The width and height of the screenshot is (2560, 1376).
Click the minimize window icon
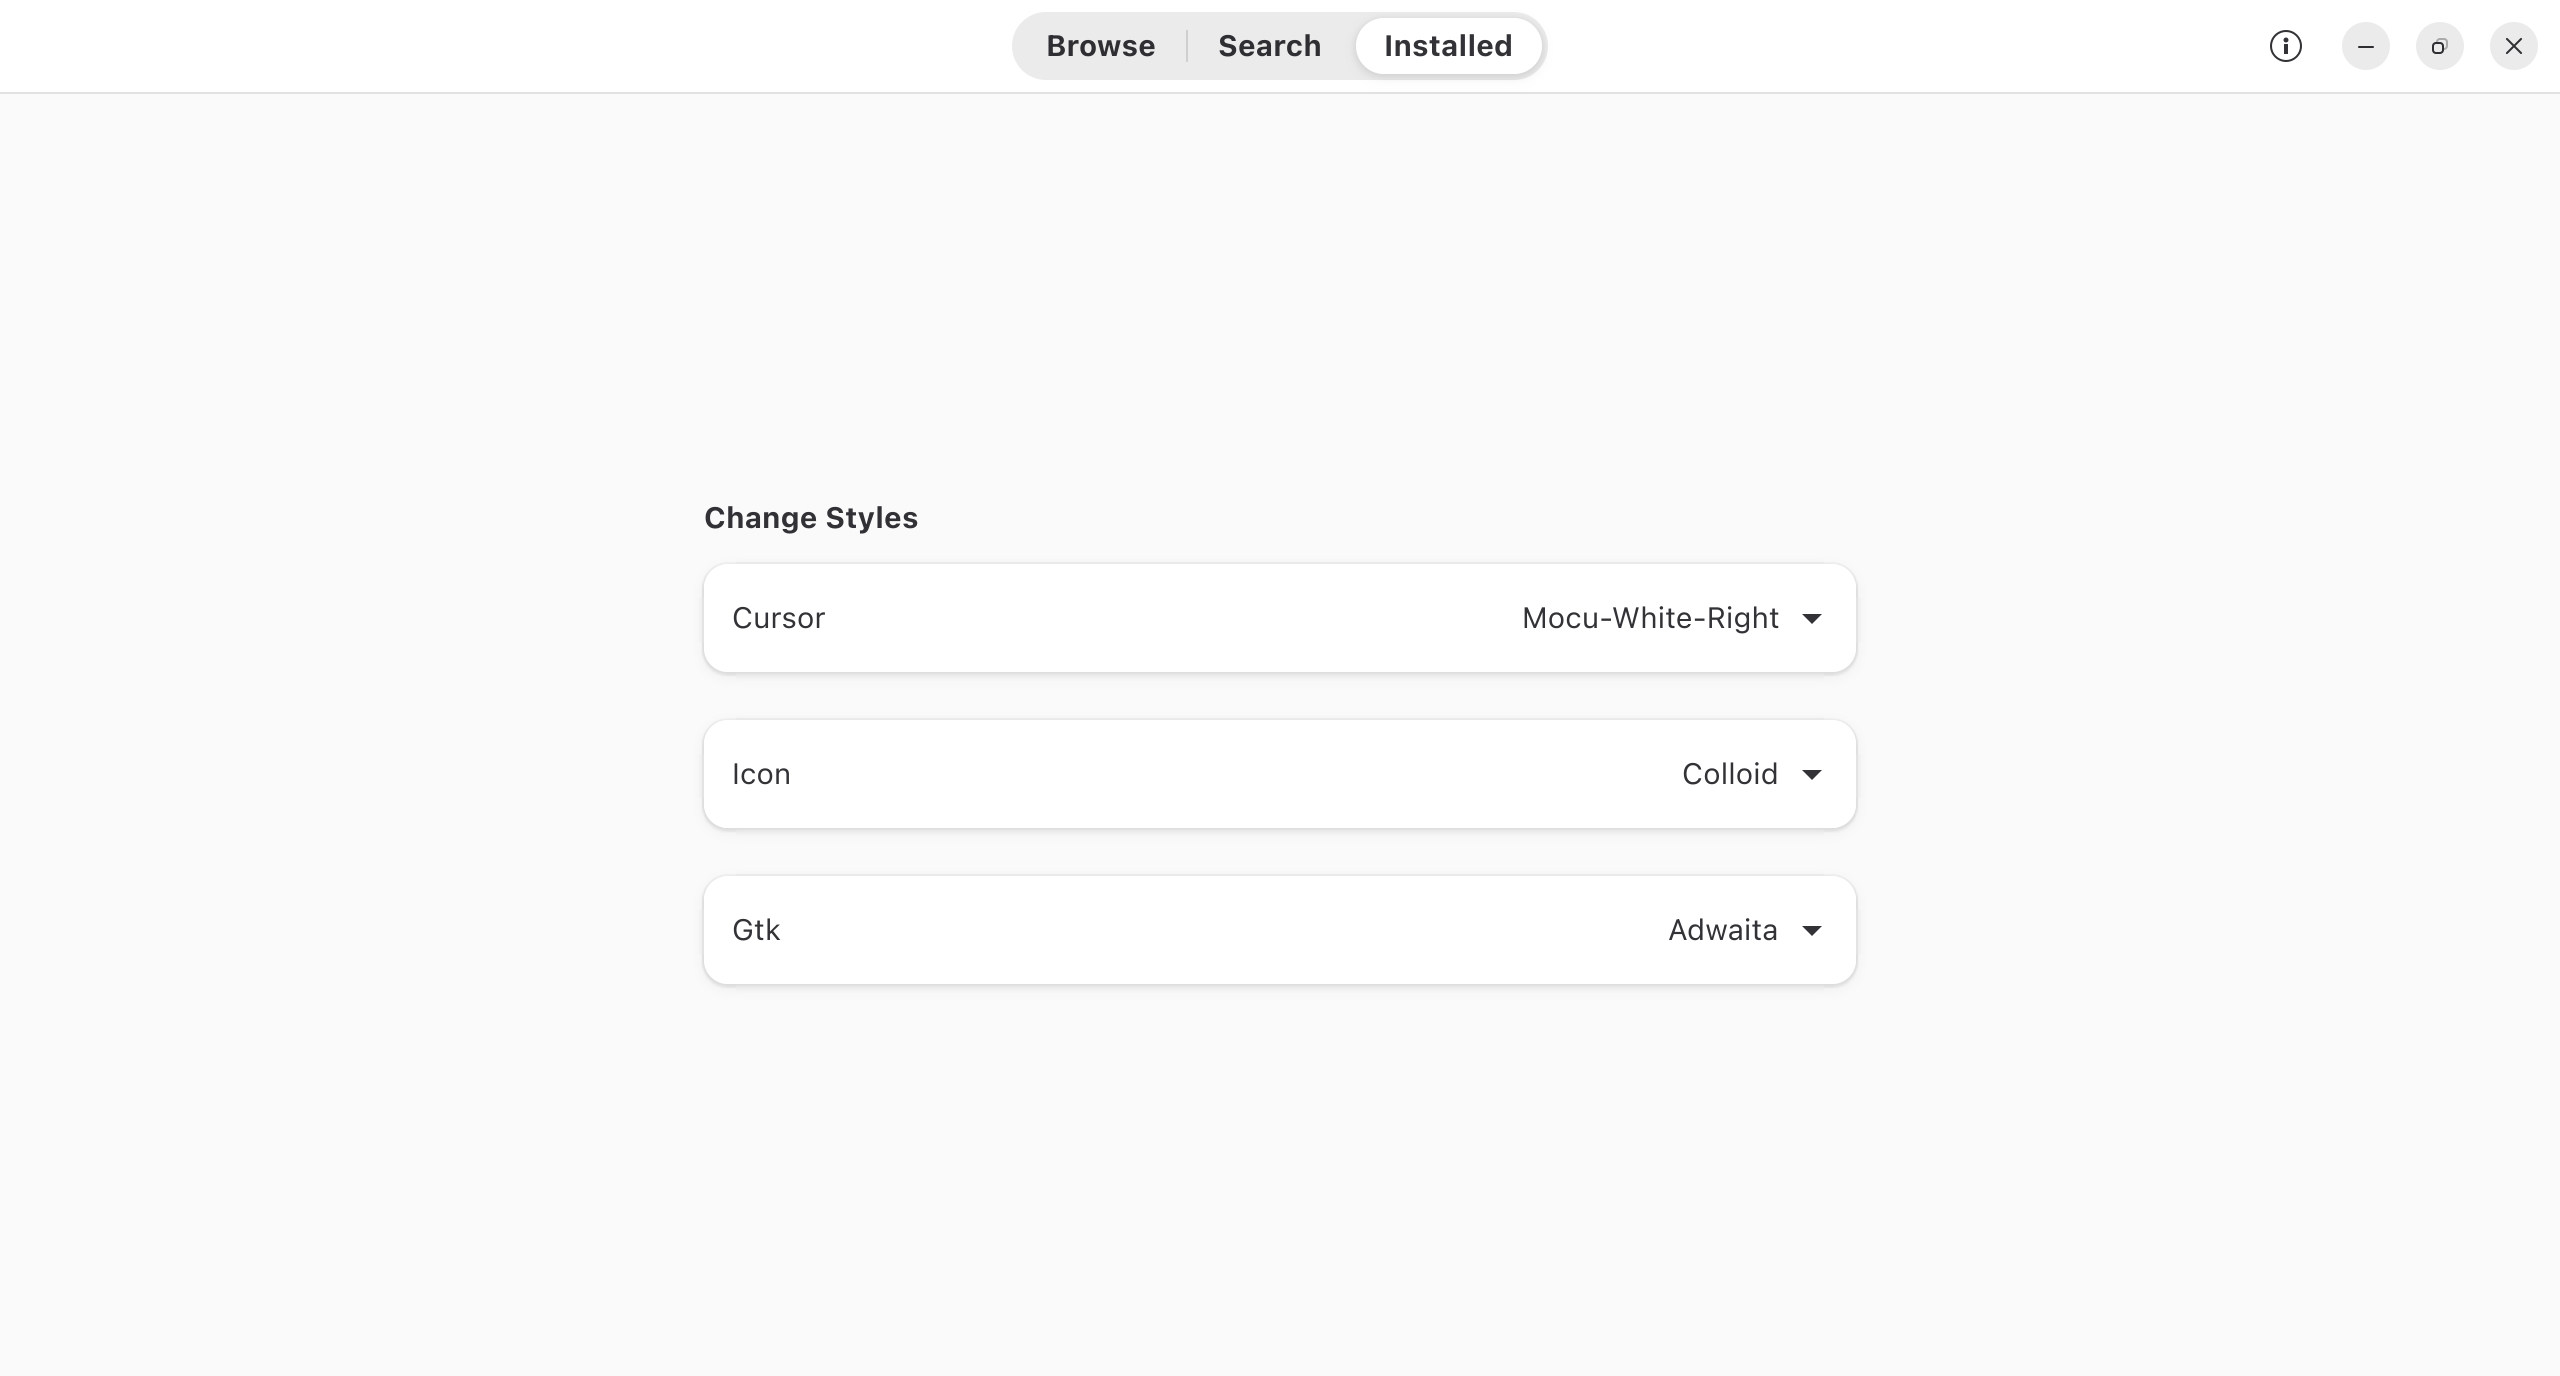(x=2365, y=46)
